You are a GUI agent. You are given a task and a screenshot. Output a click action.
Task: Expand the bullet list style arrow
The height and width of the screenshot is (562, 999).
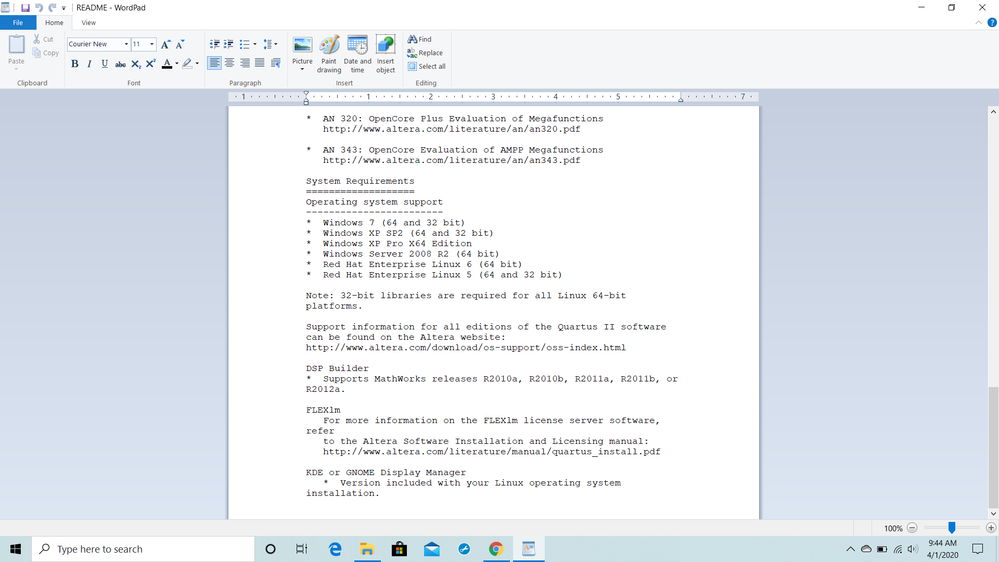coord(255,44)
